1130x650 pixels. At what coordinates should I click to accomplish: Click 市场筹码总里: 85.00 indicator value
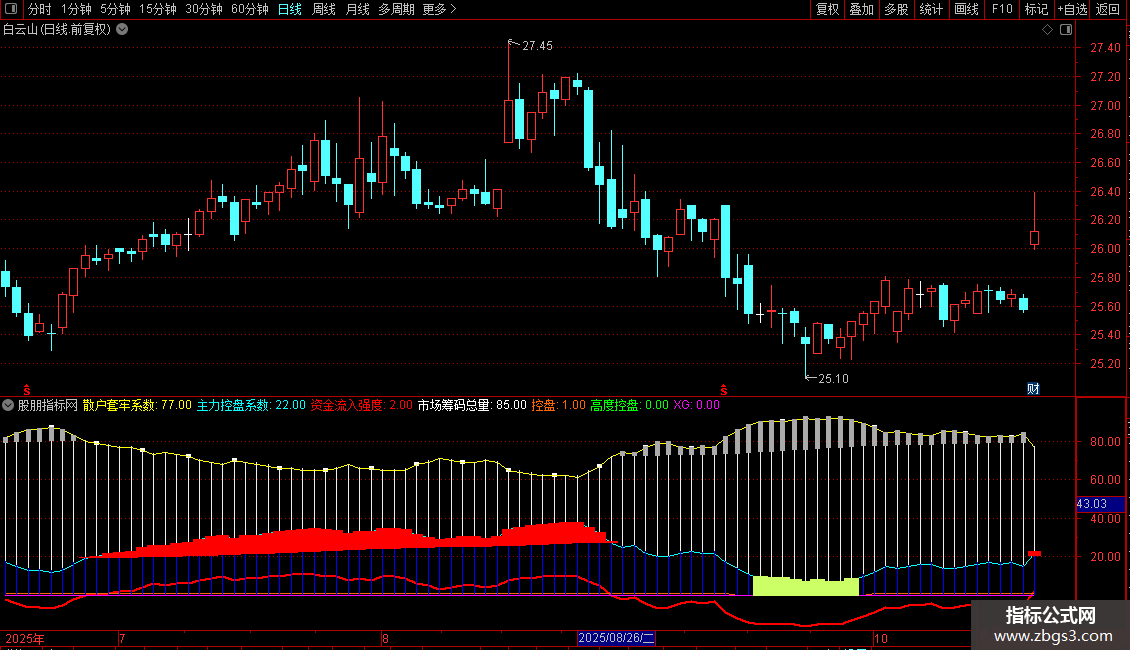[x=472, y=405]
